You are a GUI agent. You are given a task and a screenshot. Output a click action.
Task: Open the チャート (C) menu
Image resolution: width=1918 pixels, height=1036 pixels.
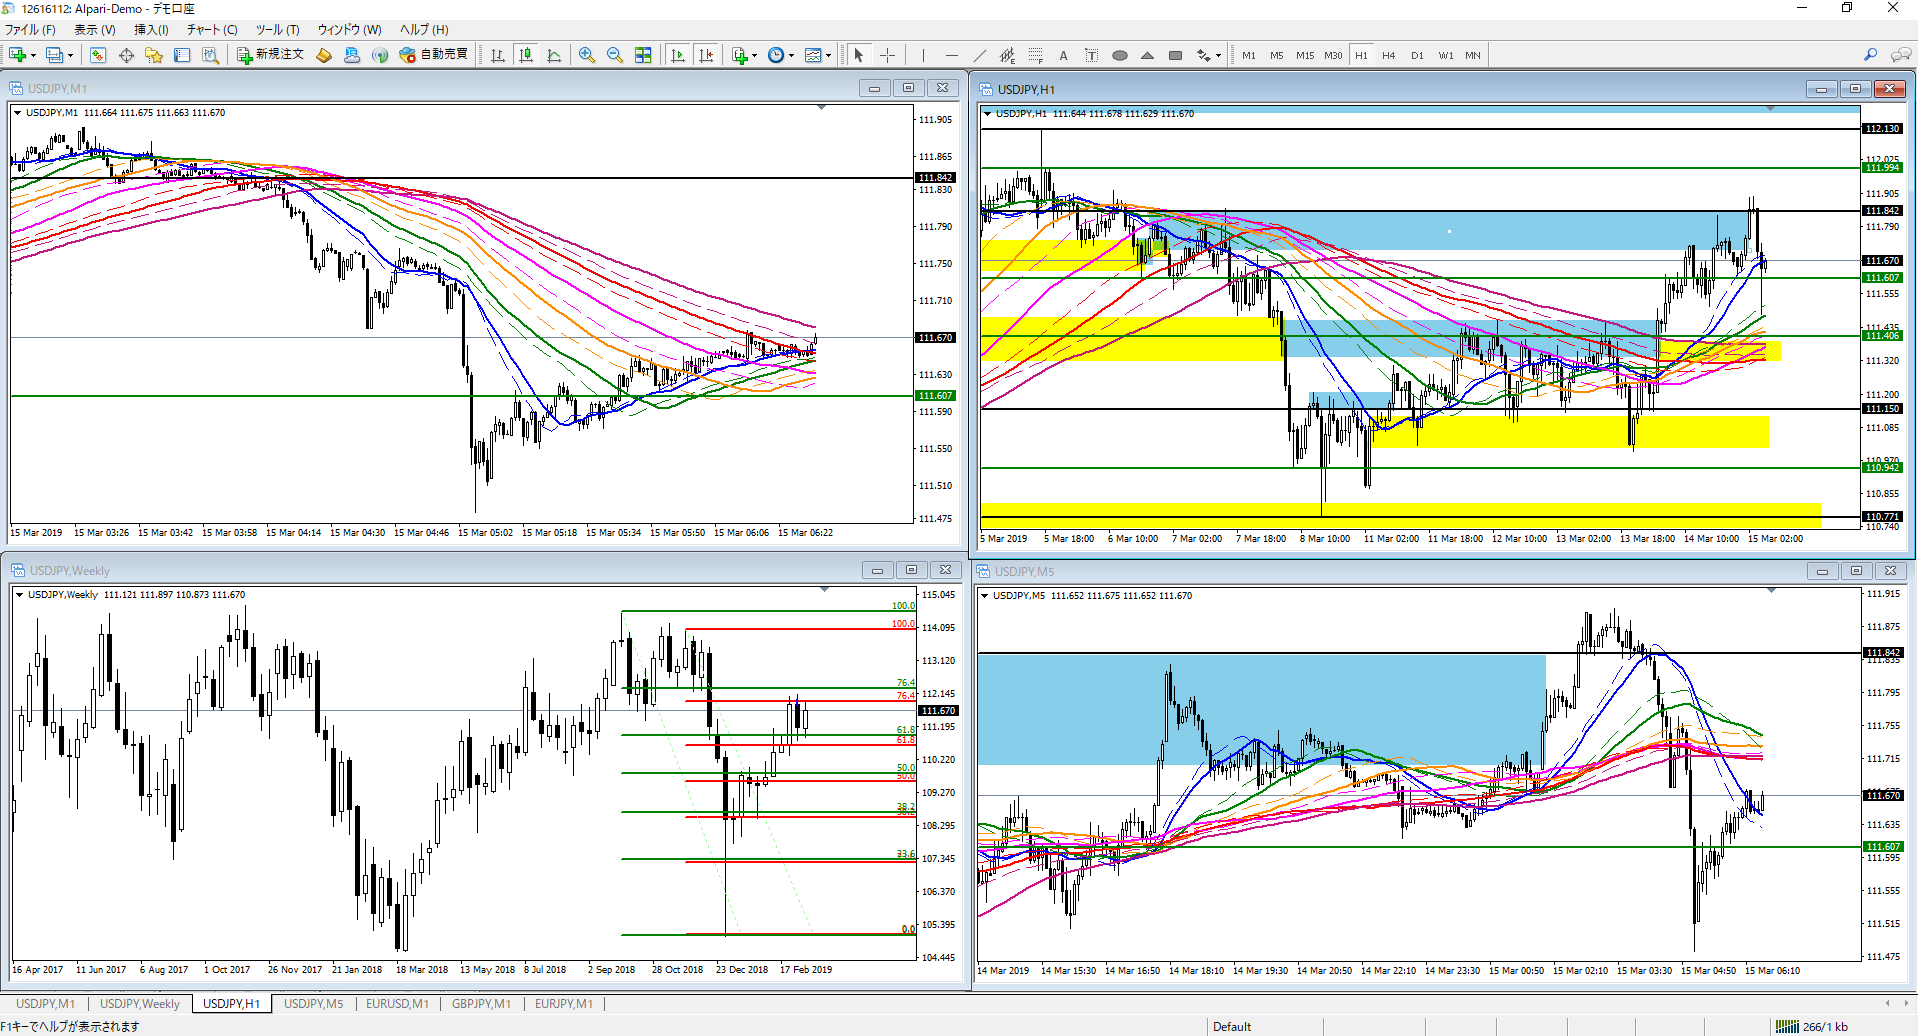[212, 30]
